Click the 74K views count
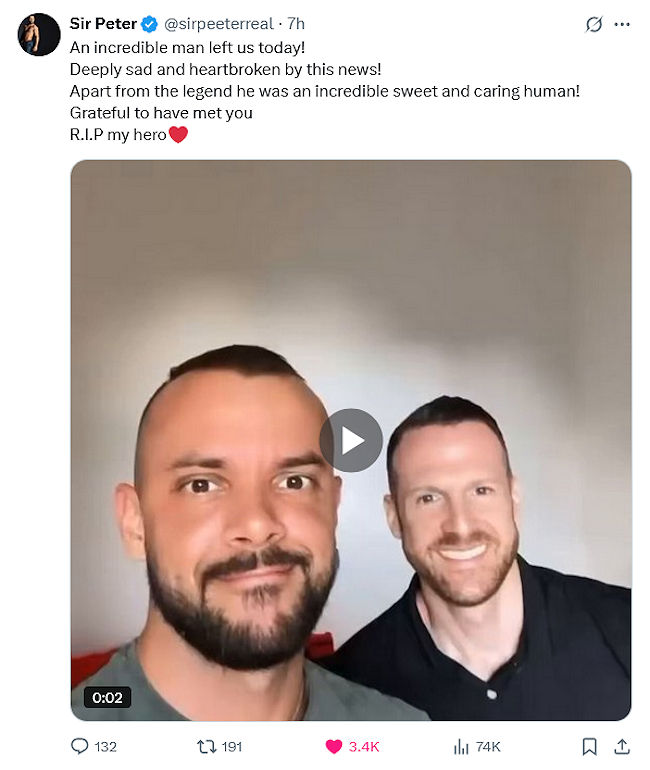This screenshot has height=770, width=650. click(x=488, y=747)
